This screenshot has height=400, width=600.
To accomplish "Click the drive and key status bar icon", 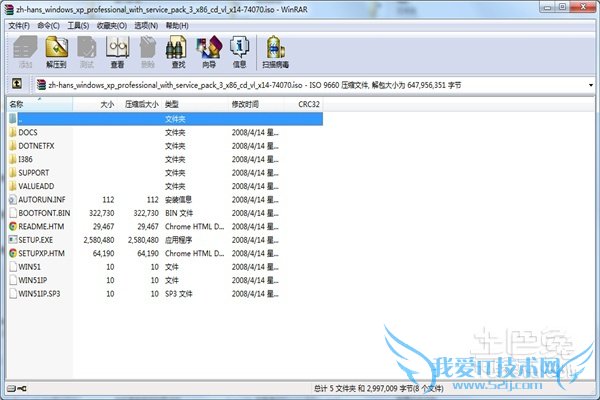I will point(17,389).
